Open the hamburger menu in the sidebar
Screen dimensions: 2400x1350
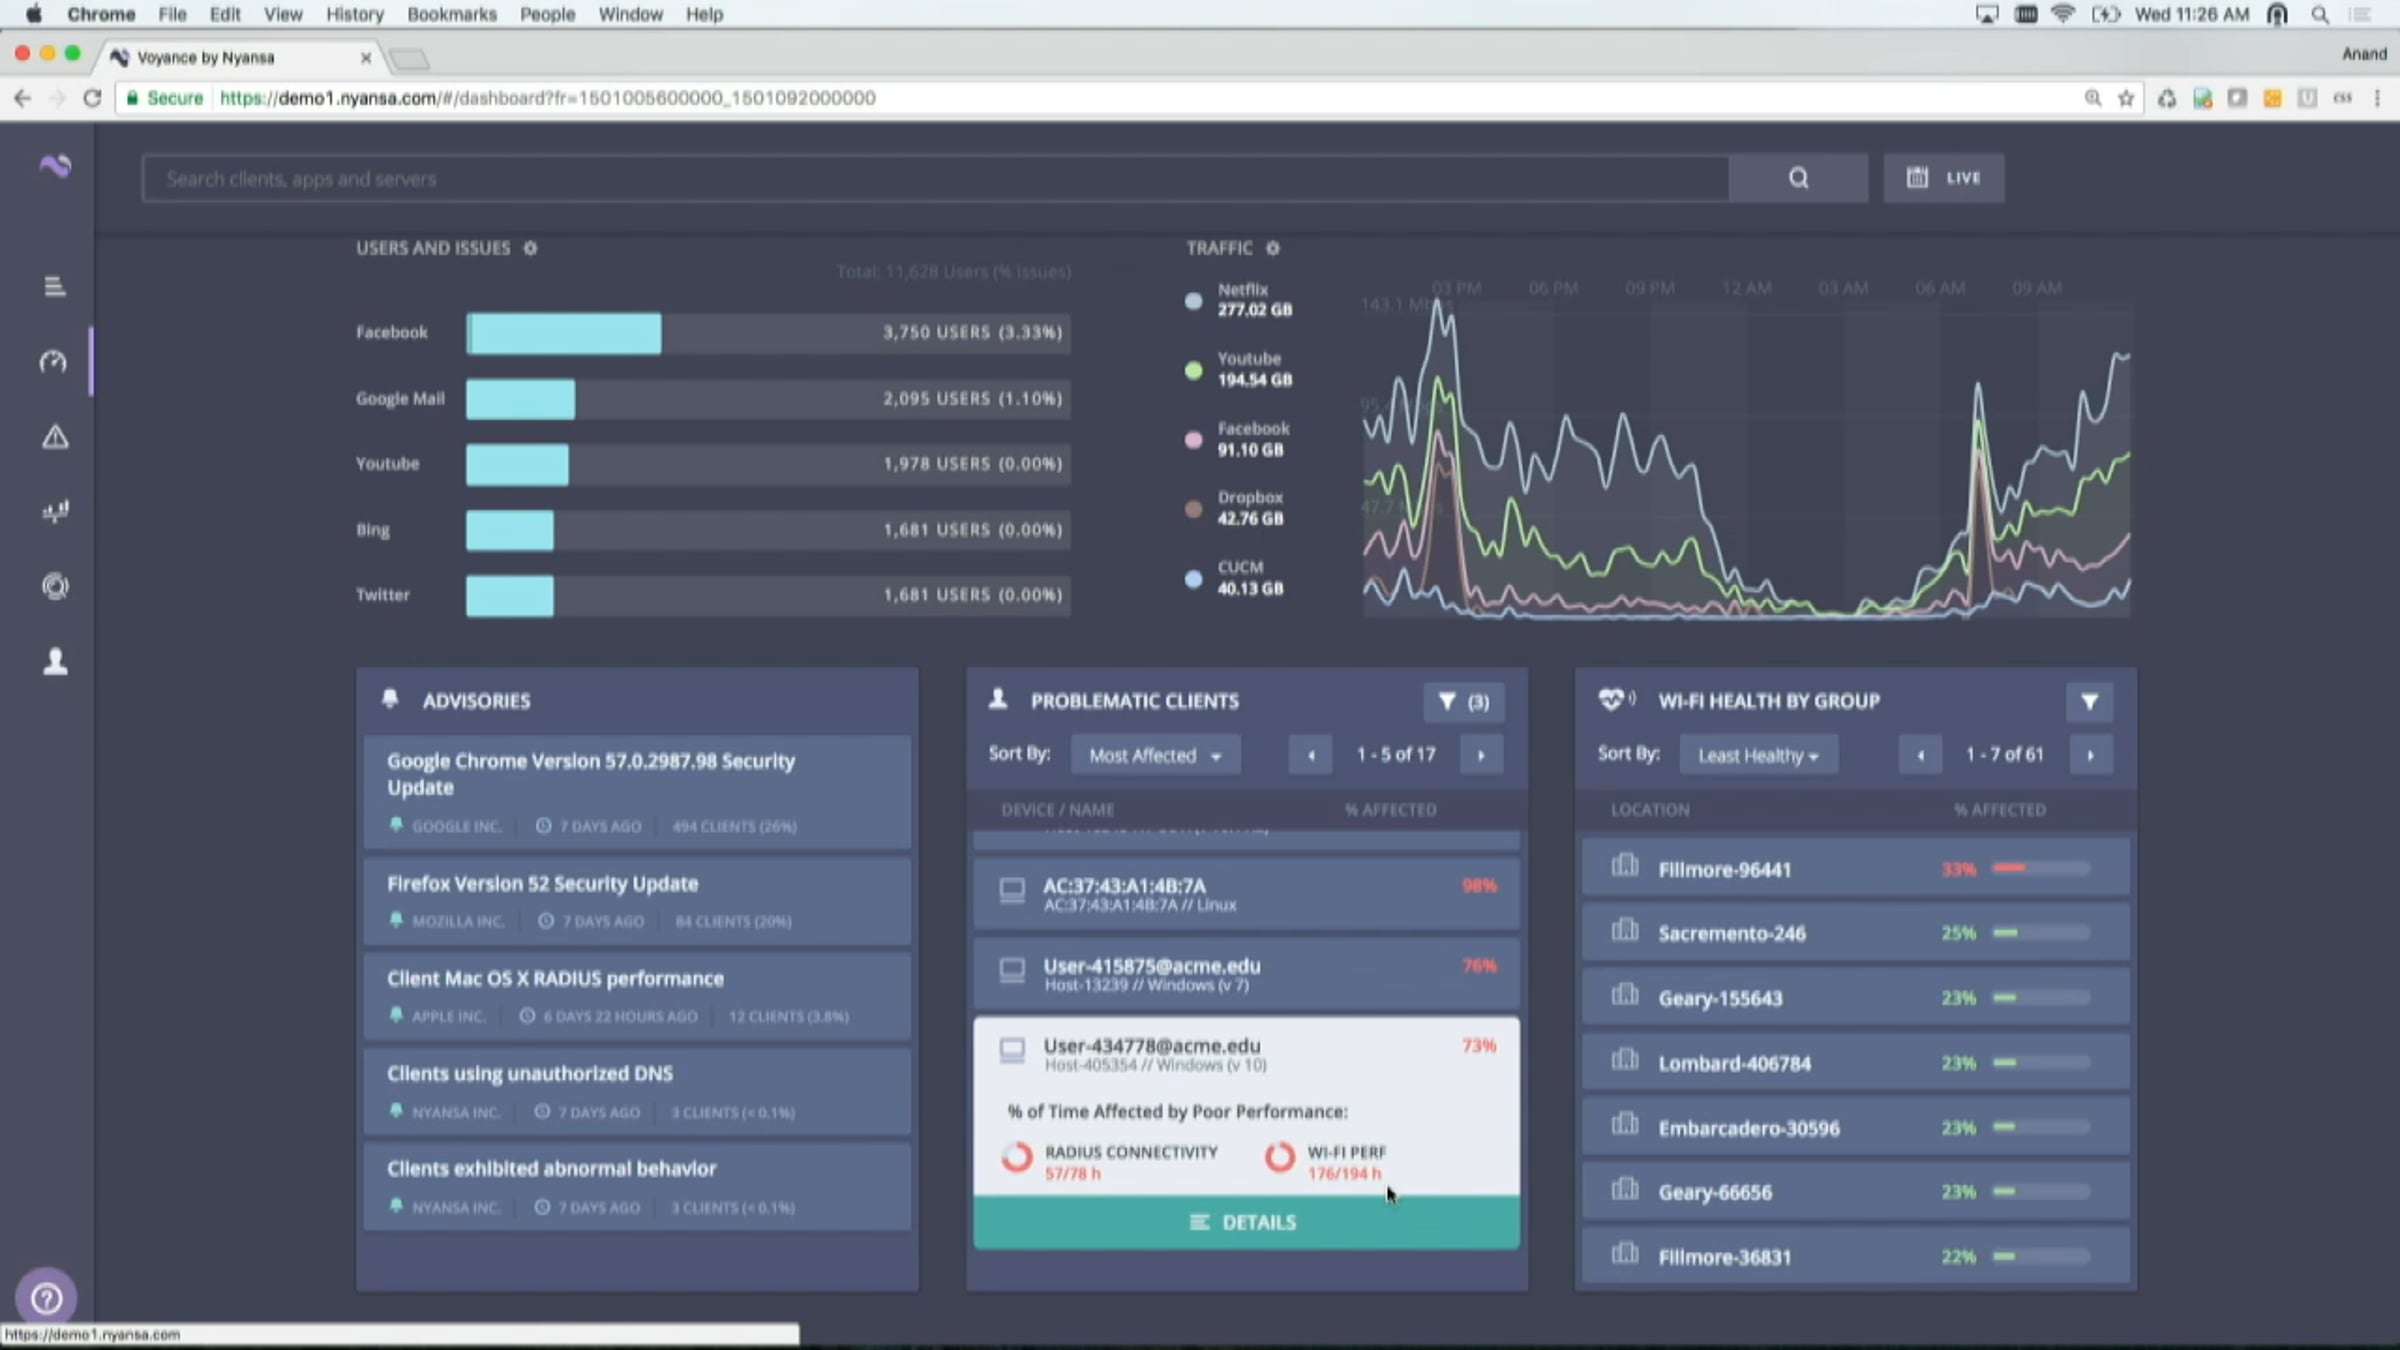pos(55,287)
